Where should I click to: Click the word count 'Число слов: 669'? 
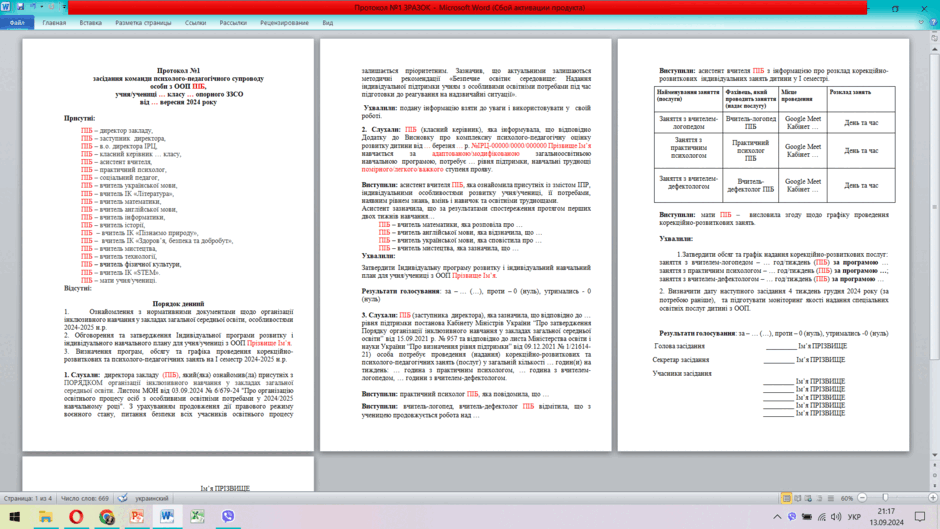point(85,498)
